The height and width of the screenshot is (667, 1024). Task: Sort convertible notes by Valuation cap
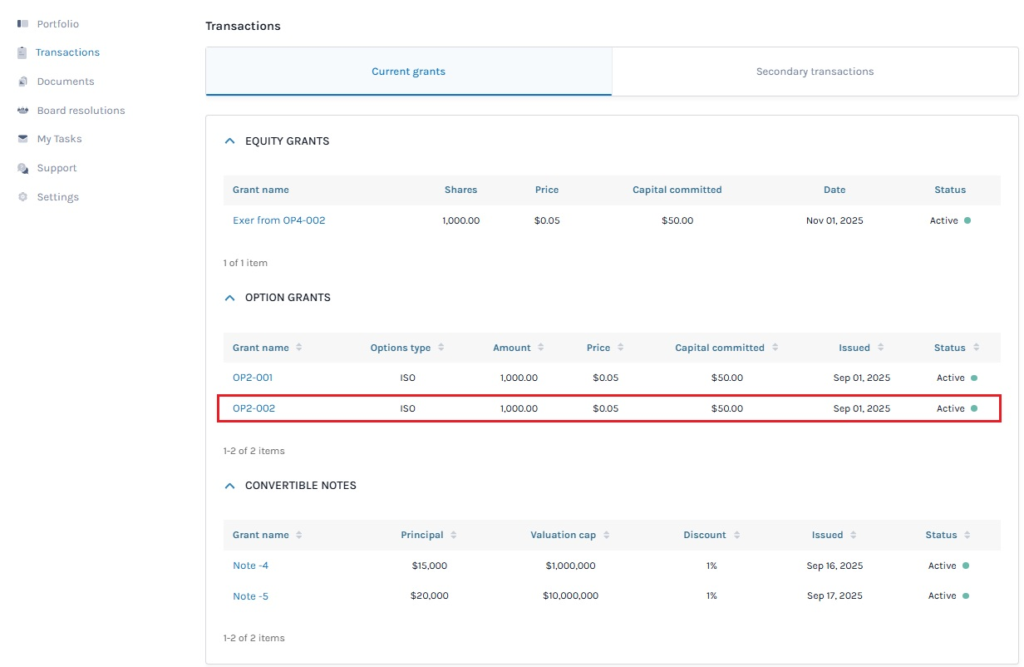606,535
